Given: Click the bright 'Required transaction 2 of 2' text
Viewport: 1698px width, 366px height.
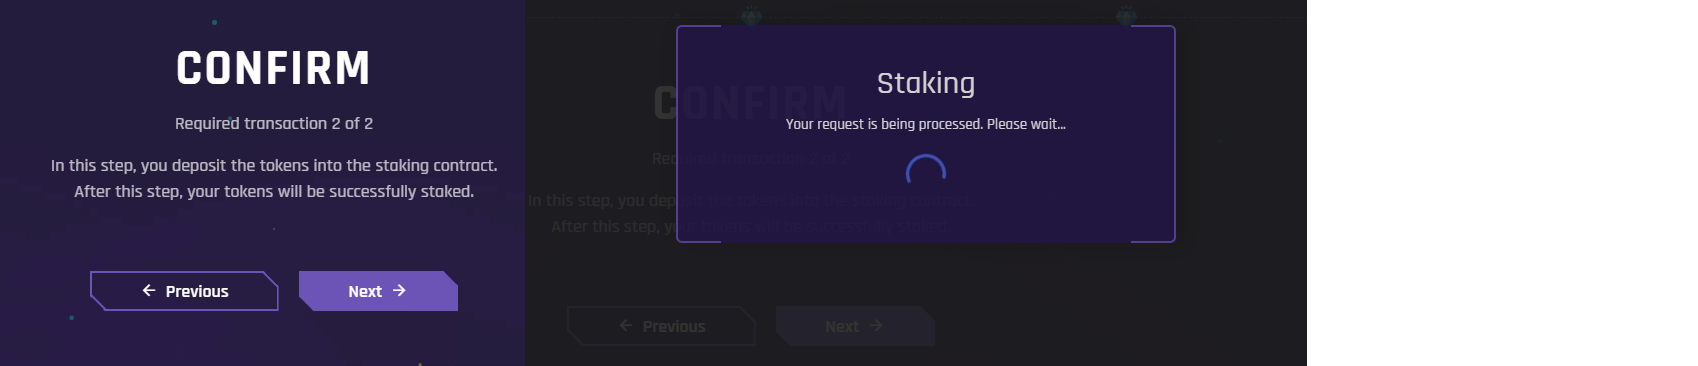Looking at the screenshot, I should tap(274, 123).
